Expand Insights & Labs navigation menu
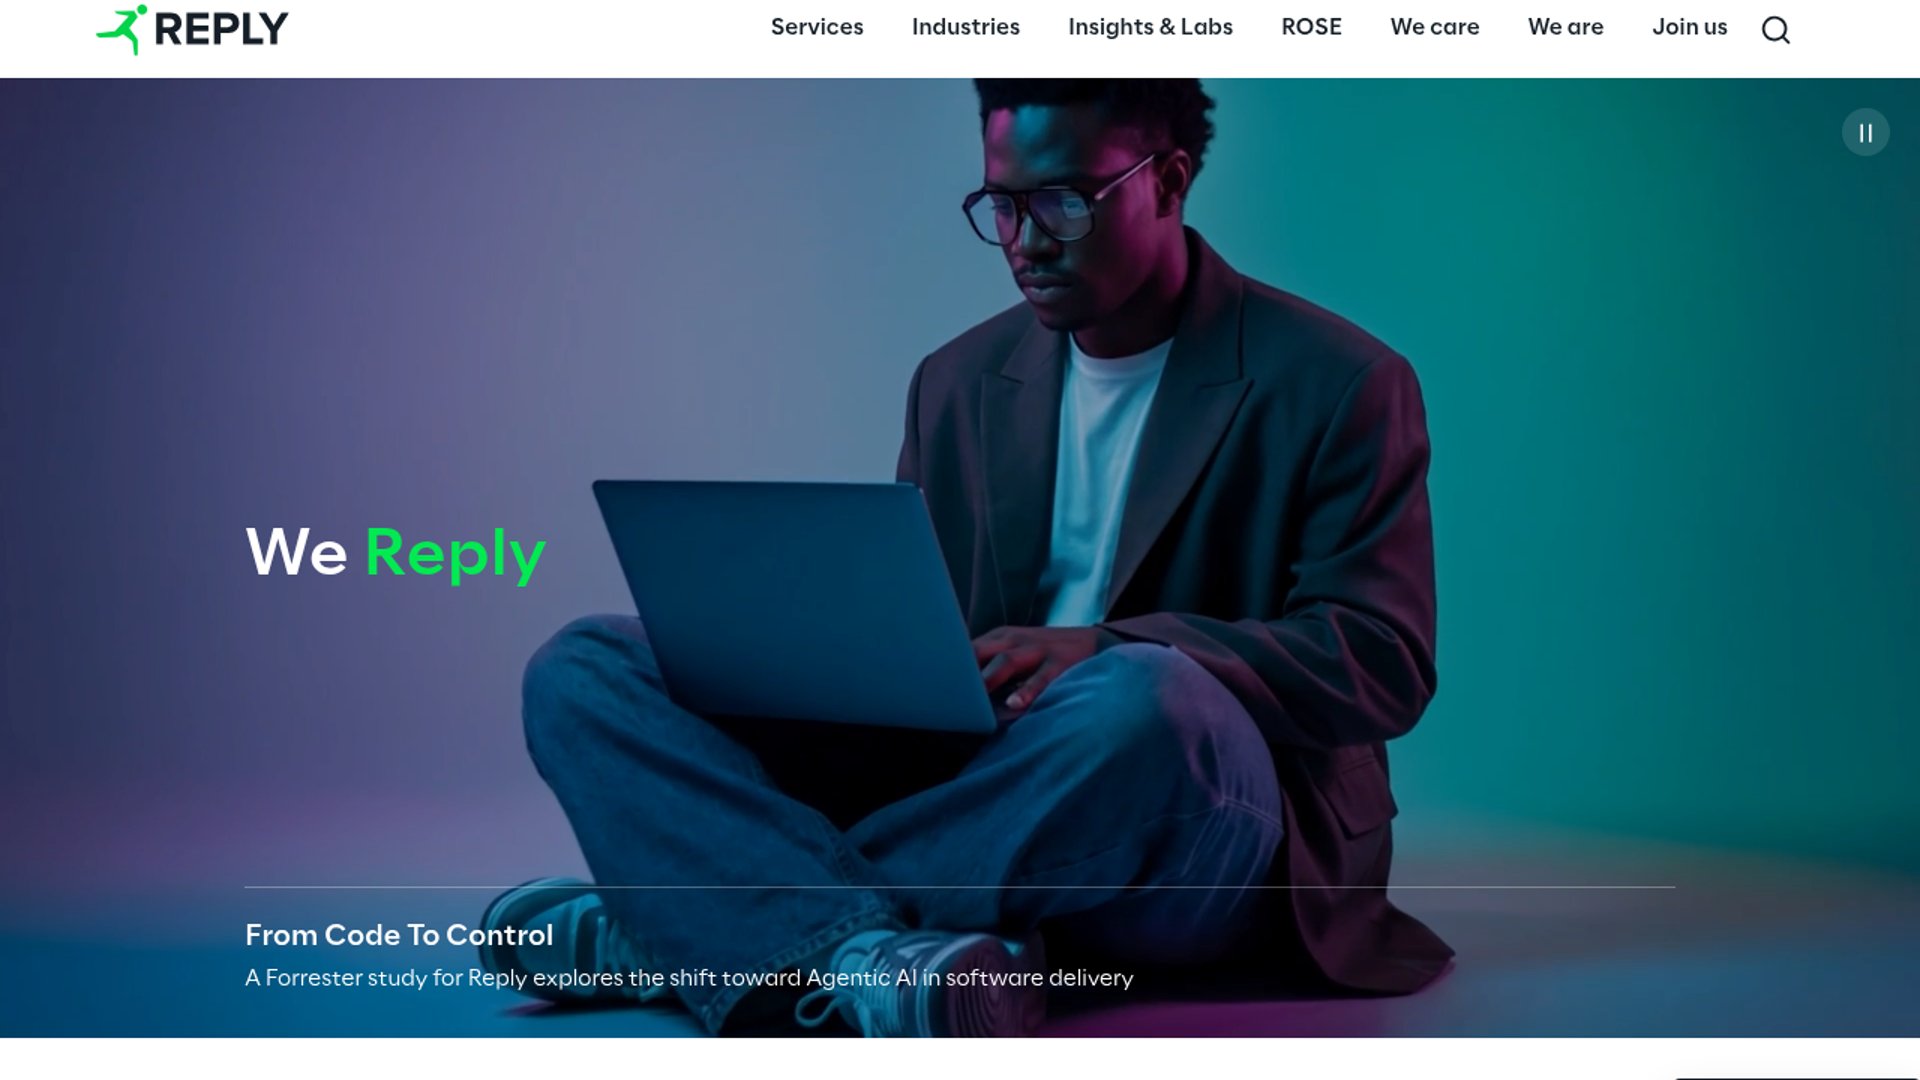1920x1080 pixels. [x=1150, y=27]
